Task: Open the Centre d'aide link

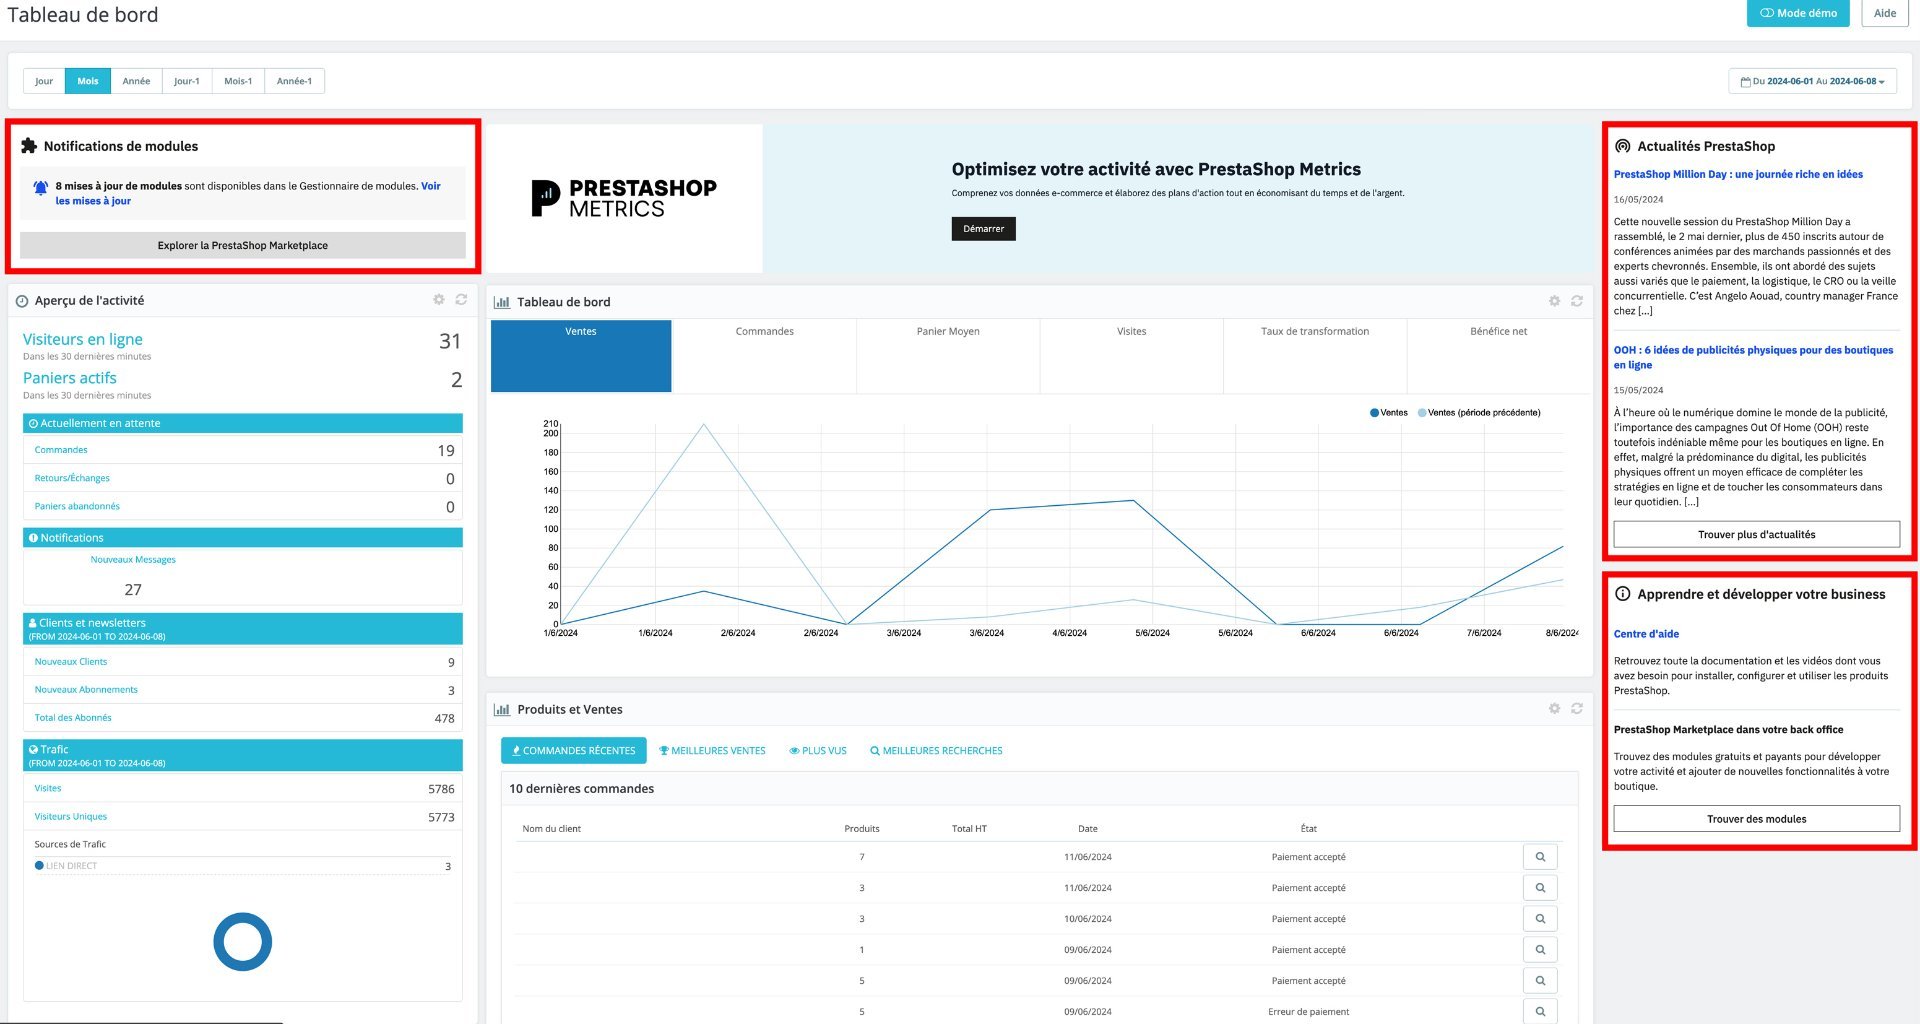Action: [x=1646, y=634]
